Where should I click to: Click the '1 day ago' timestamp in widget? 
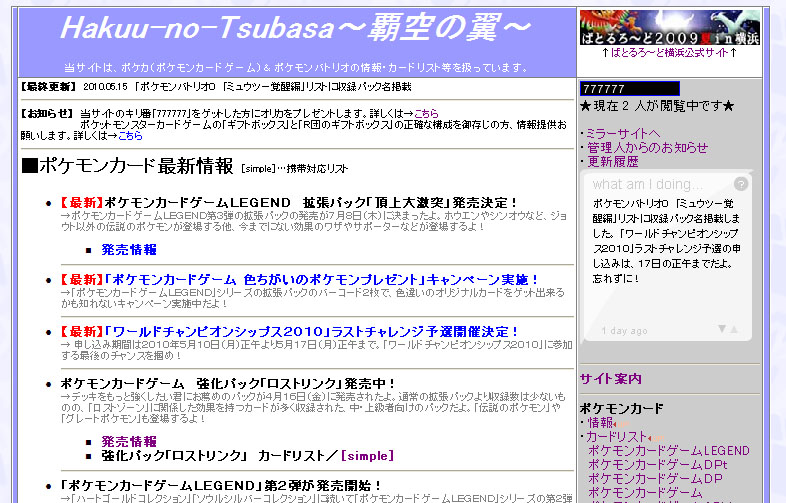pyautogui.click(x=624, y=330)
